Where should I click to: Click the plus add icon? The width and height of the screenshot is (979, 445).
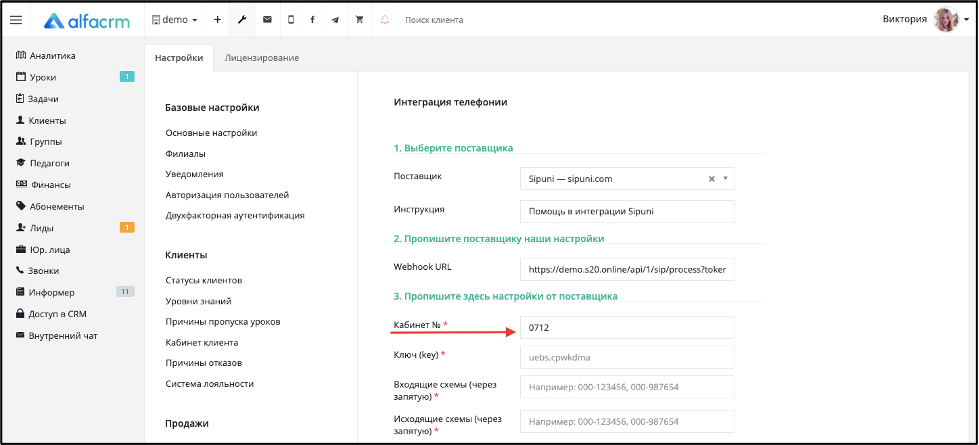[x=217, y=20]
